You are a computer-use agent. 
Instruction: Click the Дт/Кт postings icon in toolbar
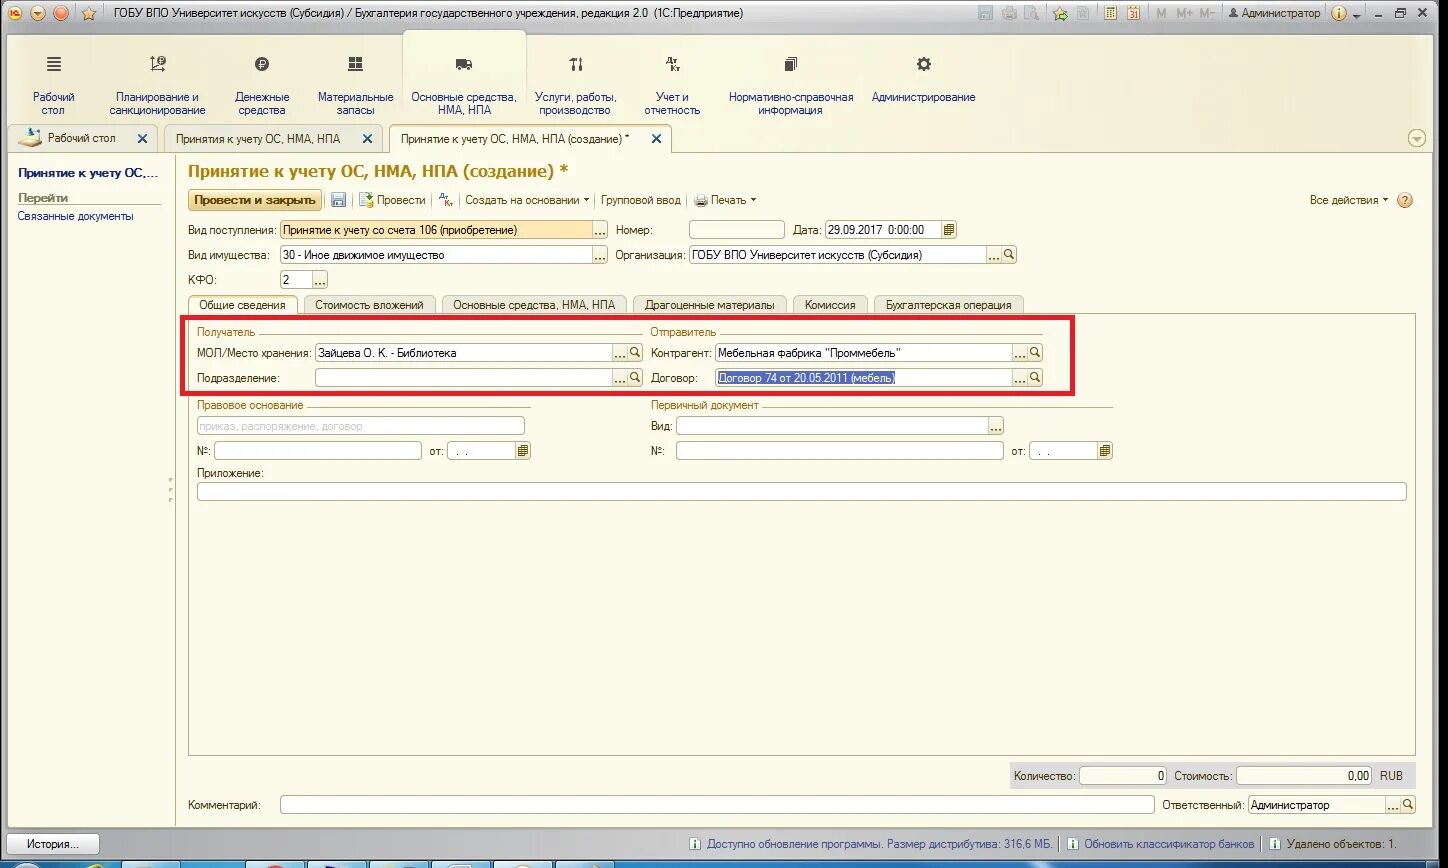pyautogui.click(x=446, y=200)
